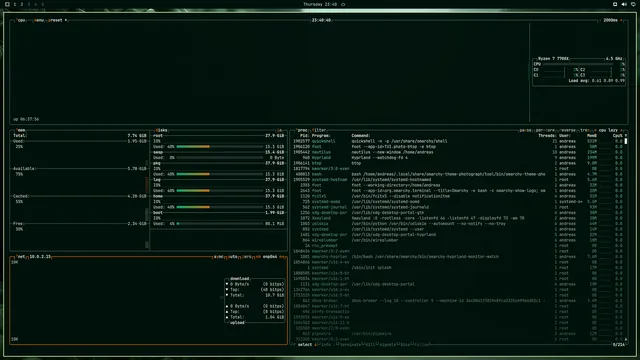Click the root disk usage bar
The height and width of the screenshot is (360, 640).
point(220,147)
